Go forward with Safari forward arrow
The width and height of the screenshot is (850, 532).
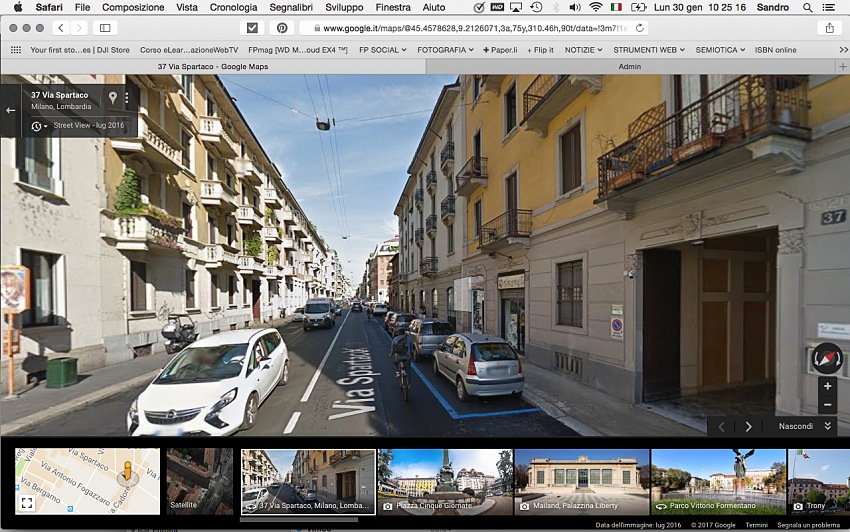coord(79,28)
